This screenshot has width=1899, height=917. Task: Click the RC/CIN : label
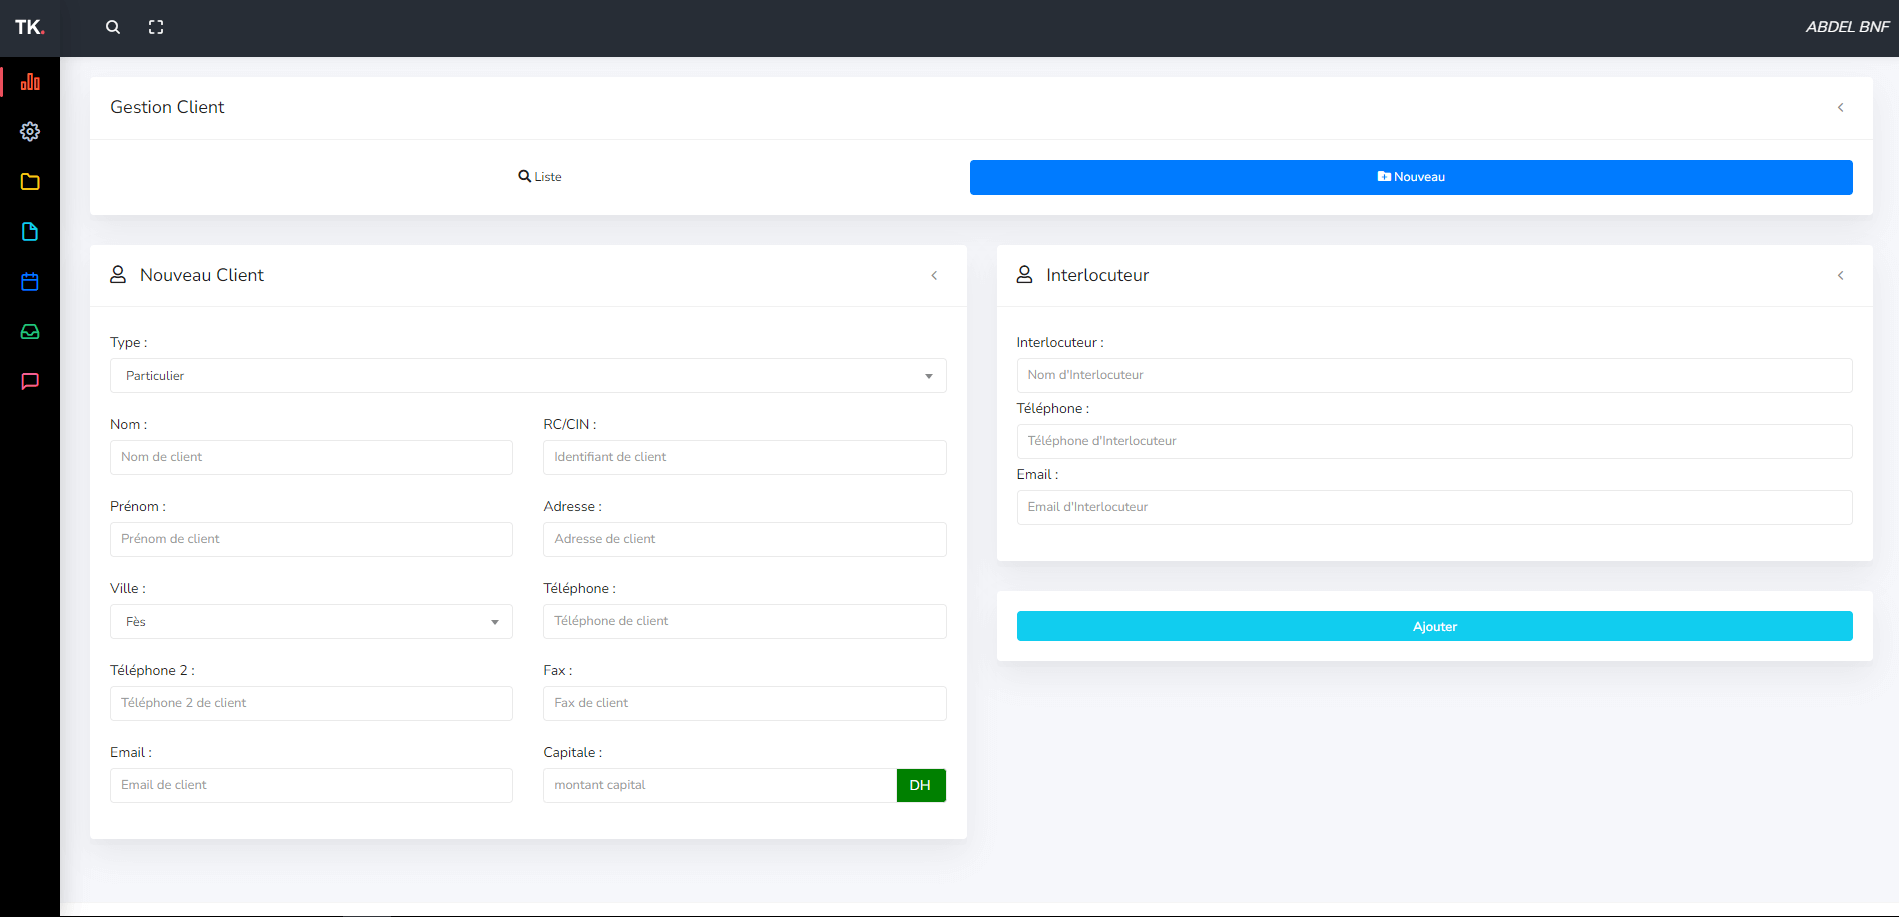570,424
